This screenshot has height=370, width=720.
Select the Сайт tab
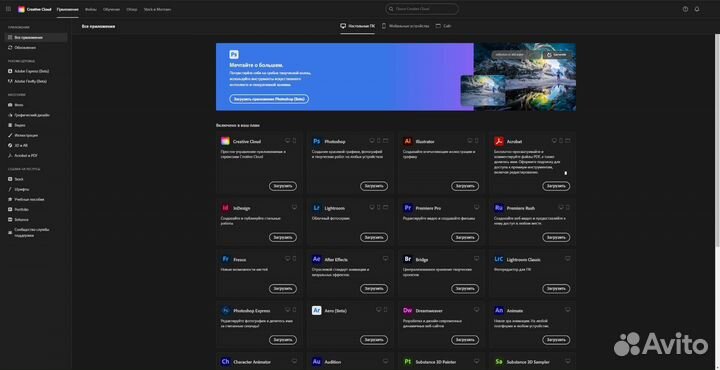coord(444,26)
